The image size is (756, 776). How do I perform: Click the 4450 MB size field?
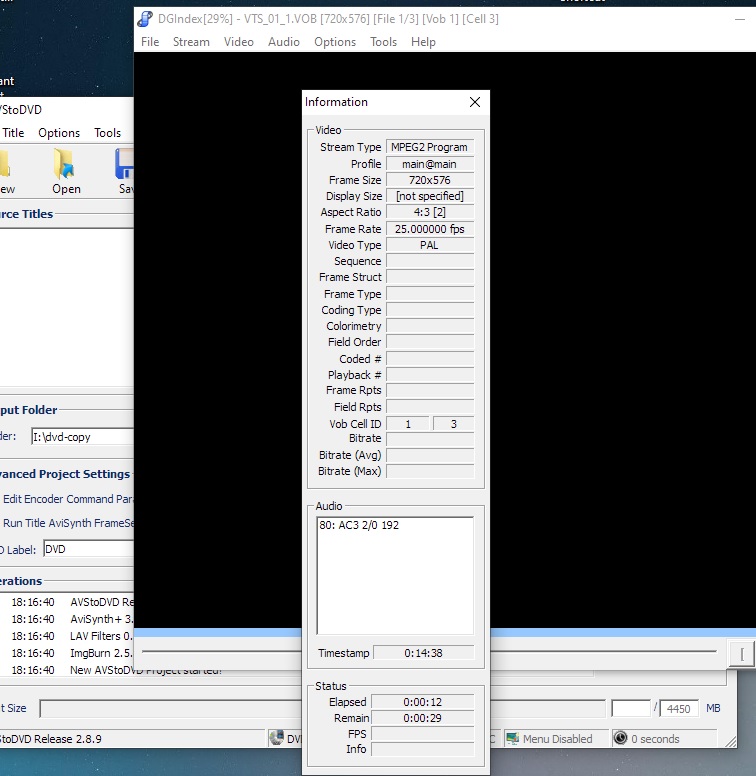tap(678, 709)
